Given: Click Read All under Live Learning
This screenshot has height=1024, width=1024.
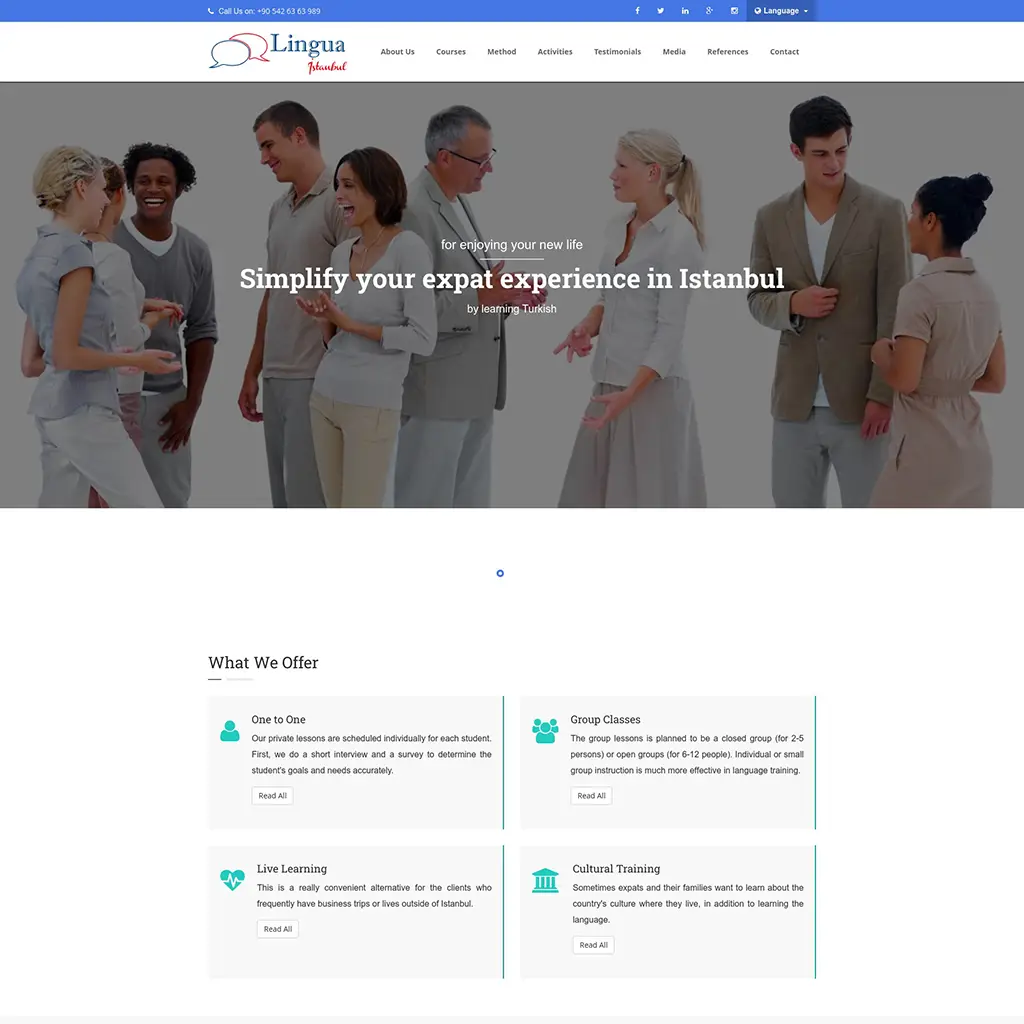Looking at the screenshot, I should (278, 929).
